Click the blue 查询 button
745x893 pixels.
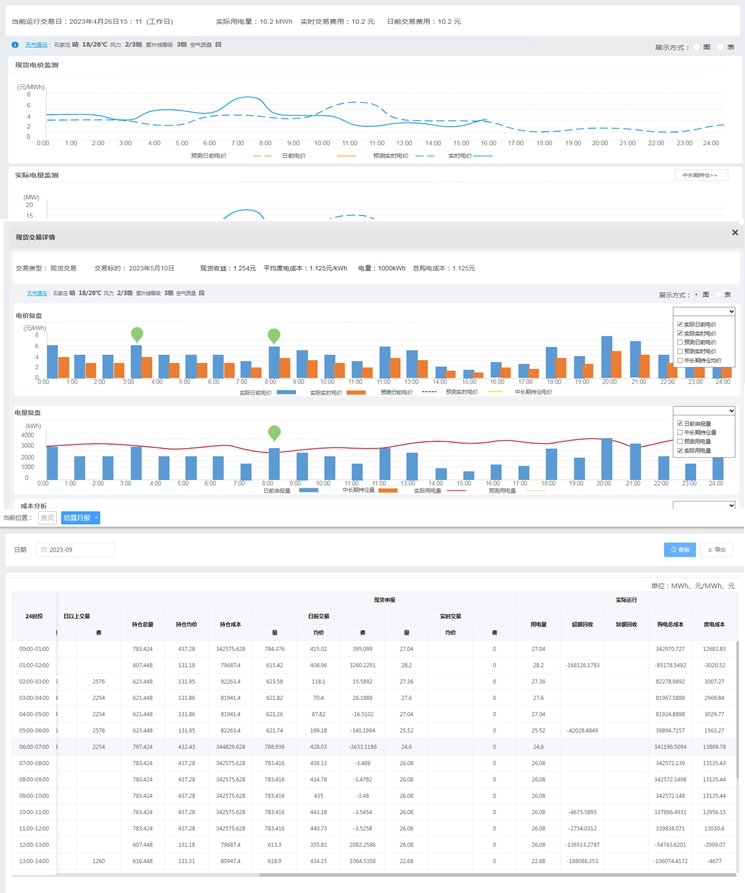pos(680,550)
